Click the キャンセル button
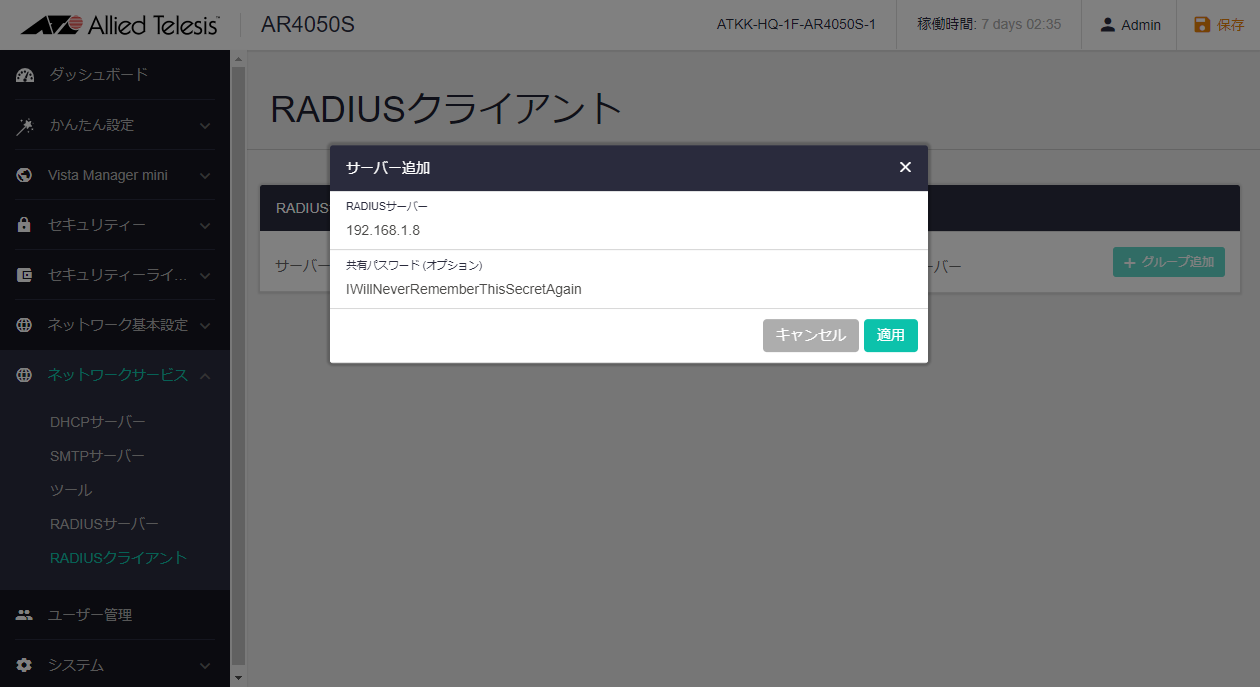This screenshot has width=1260, height=687. click(811, 336)
